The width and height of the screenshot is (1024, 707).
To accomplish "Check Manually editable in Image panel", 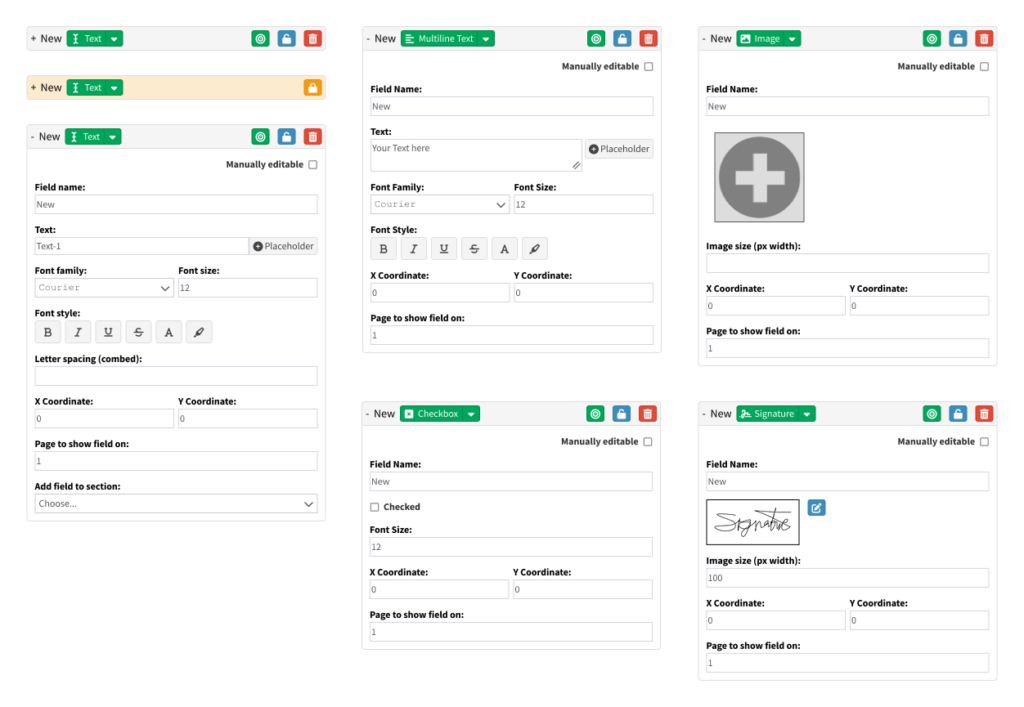I will (x=985, y=67).
